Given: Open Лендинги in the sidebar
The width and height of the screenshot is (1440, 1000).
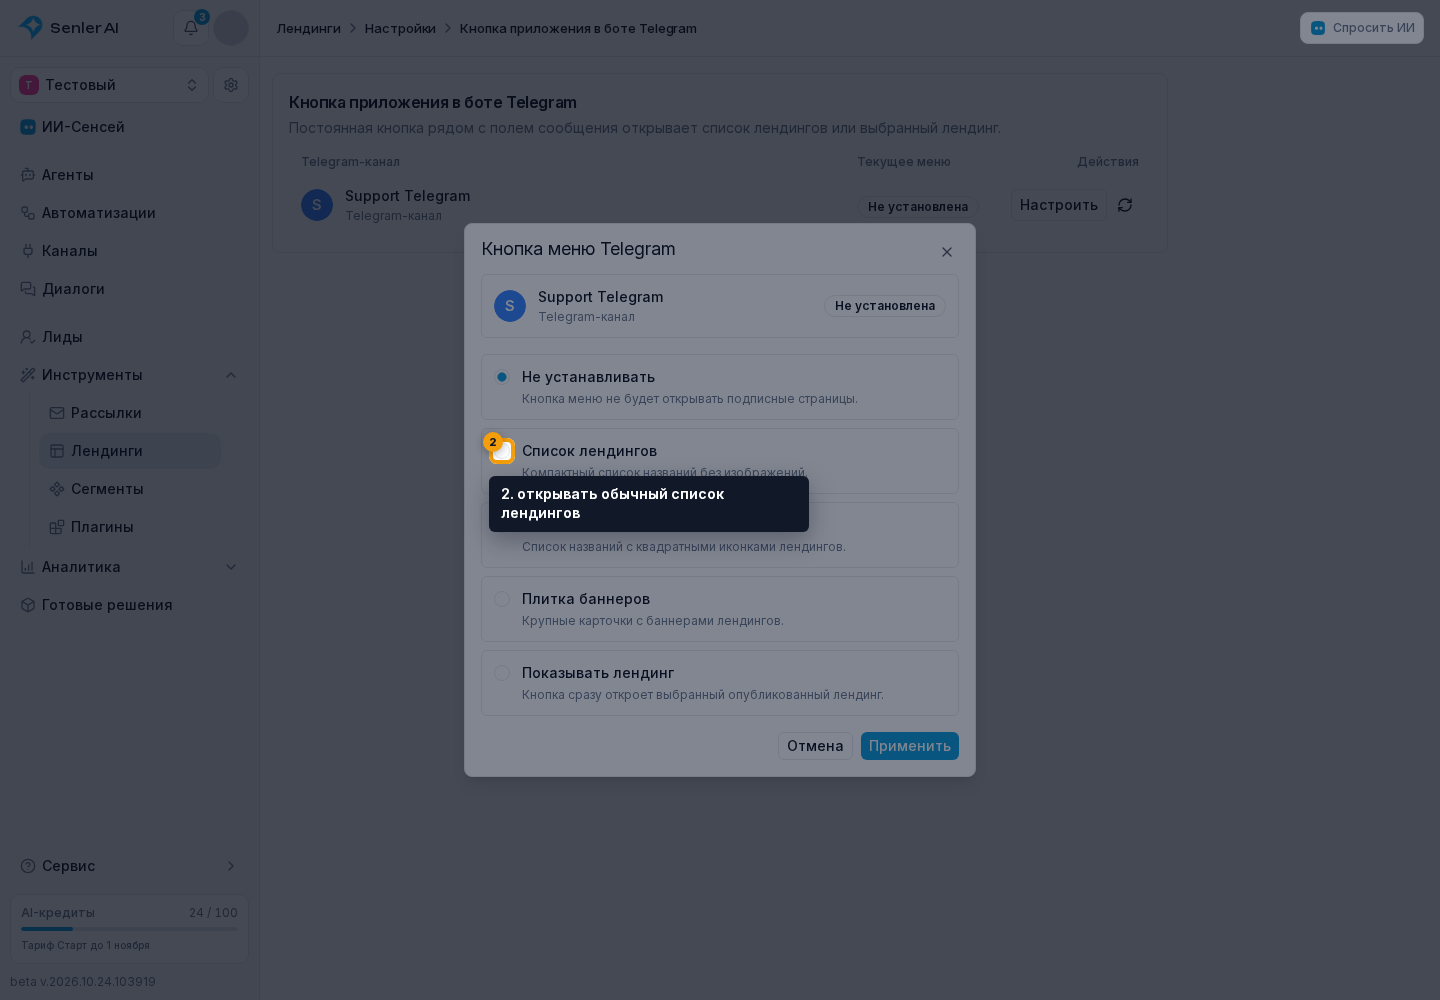Looking at the screenshot, I should click(x=130, y=451).
